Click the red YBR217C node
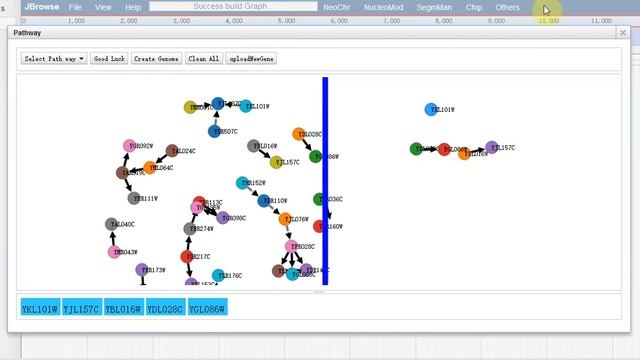 coord(187,256)
